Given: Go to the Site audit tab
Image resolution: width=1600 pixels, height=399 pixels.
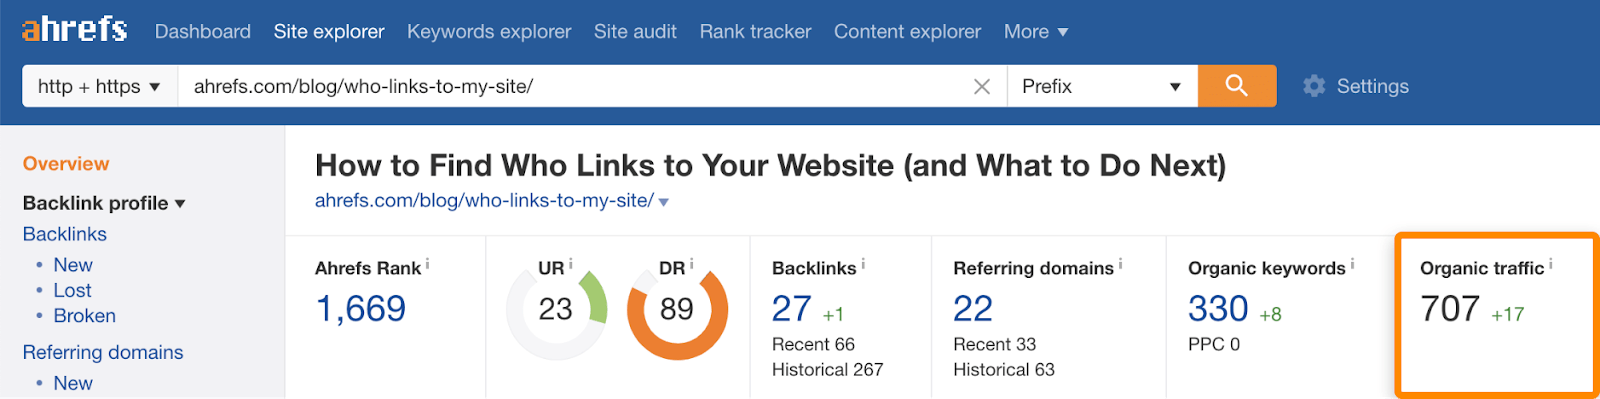Looking at the screenshot, I should 635,32.
